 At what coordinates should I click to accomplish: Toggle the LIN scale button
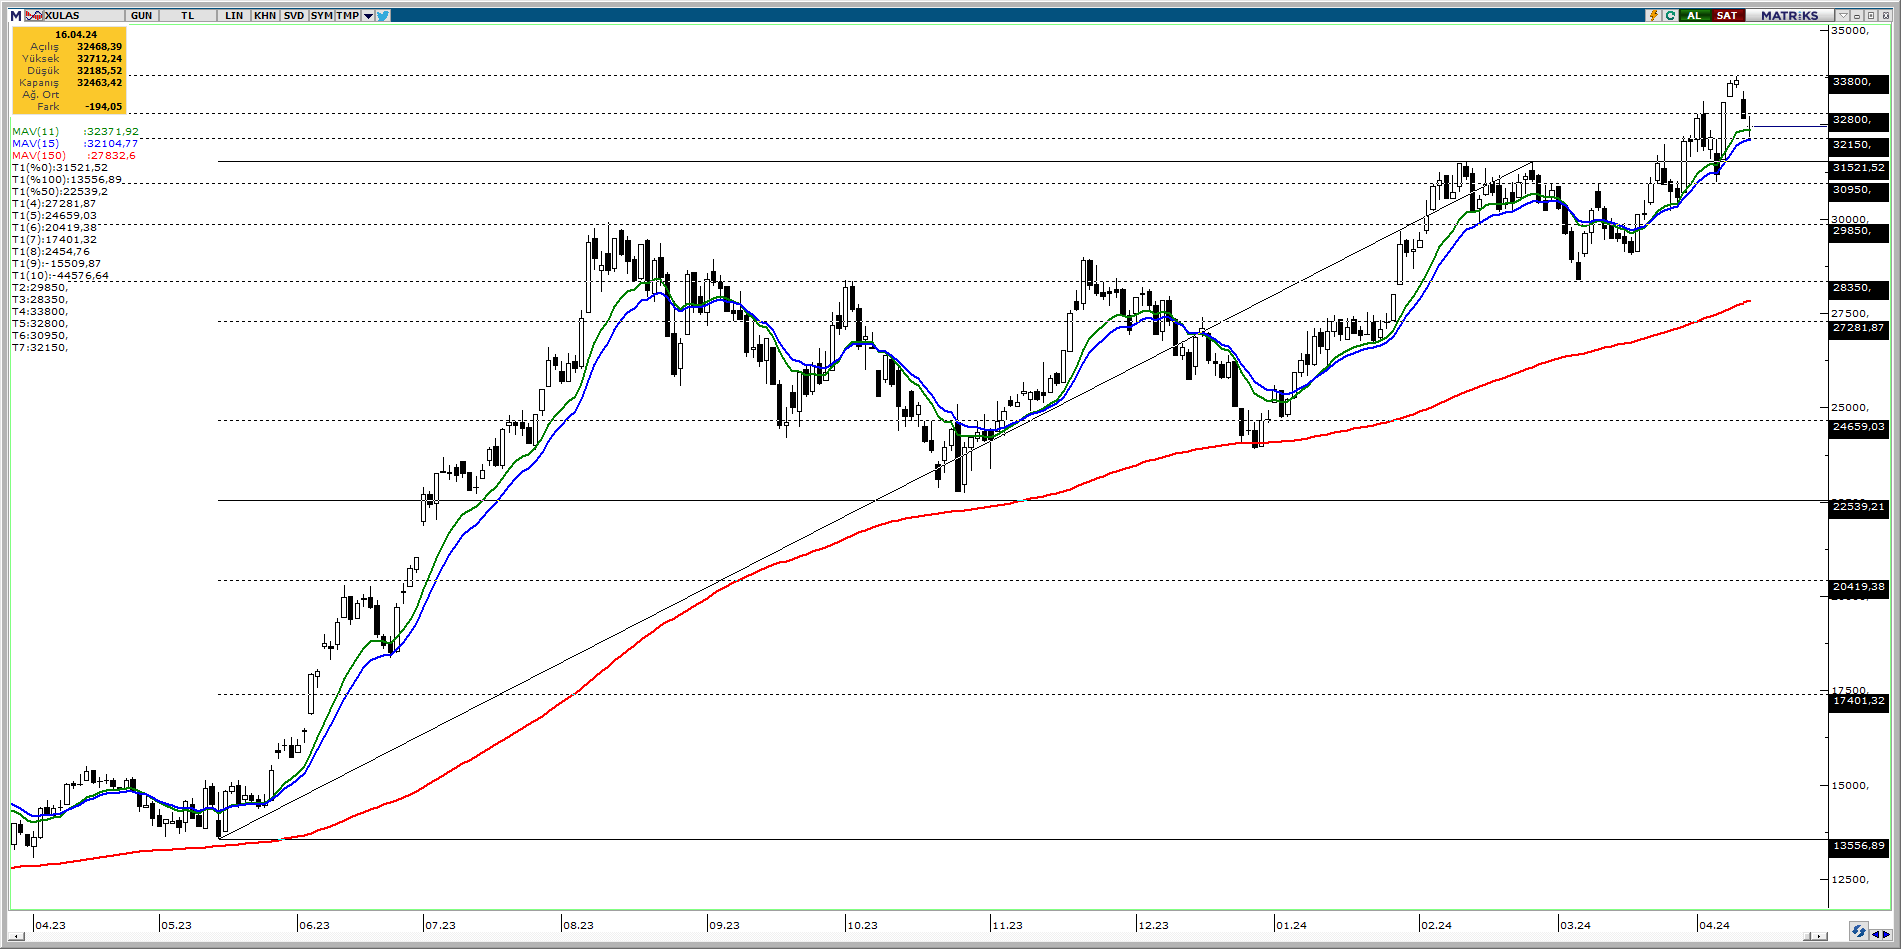click(x=234, y=15)
